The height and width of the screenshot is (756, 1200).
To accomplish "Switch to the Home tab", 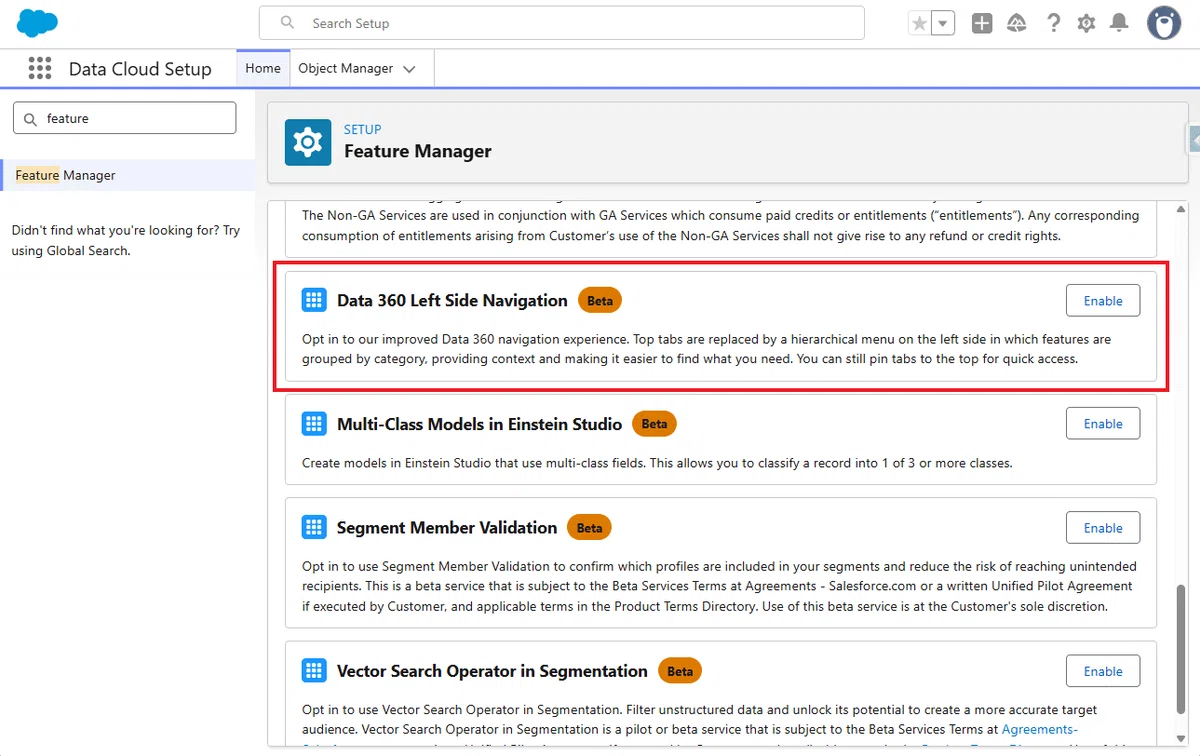I will tap(263, 68).
